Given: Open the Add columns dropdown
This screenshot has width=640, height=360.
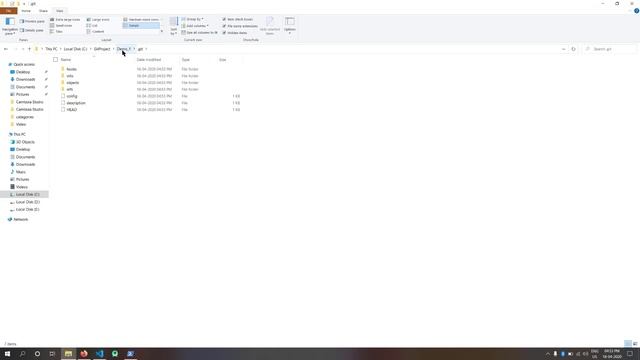Looking at the screenshot, I should pyautogui.click(x=195, y=26).
